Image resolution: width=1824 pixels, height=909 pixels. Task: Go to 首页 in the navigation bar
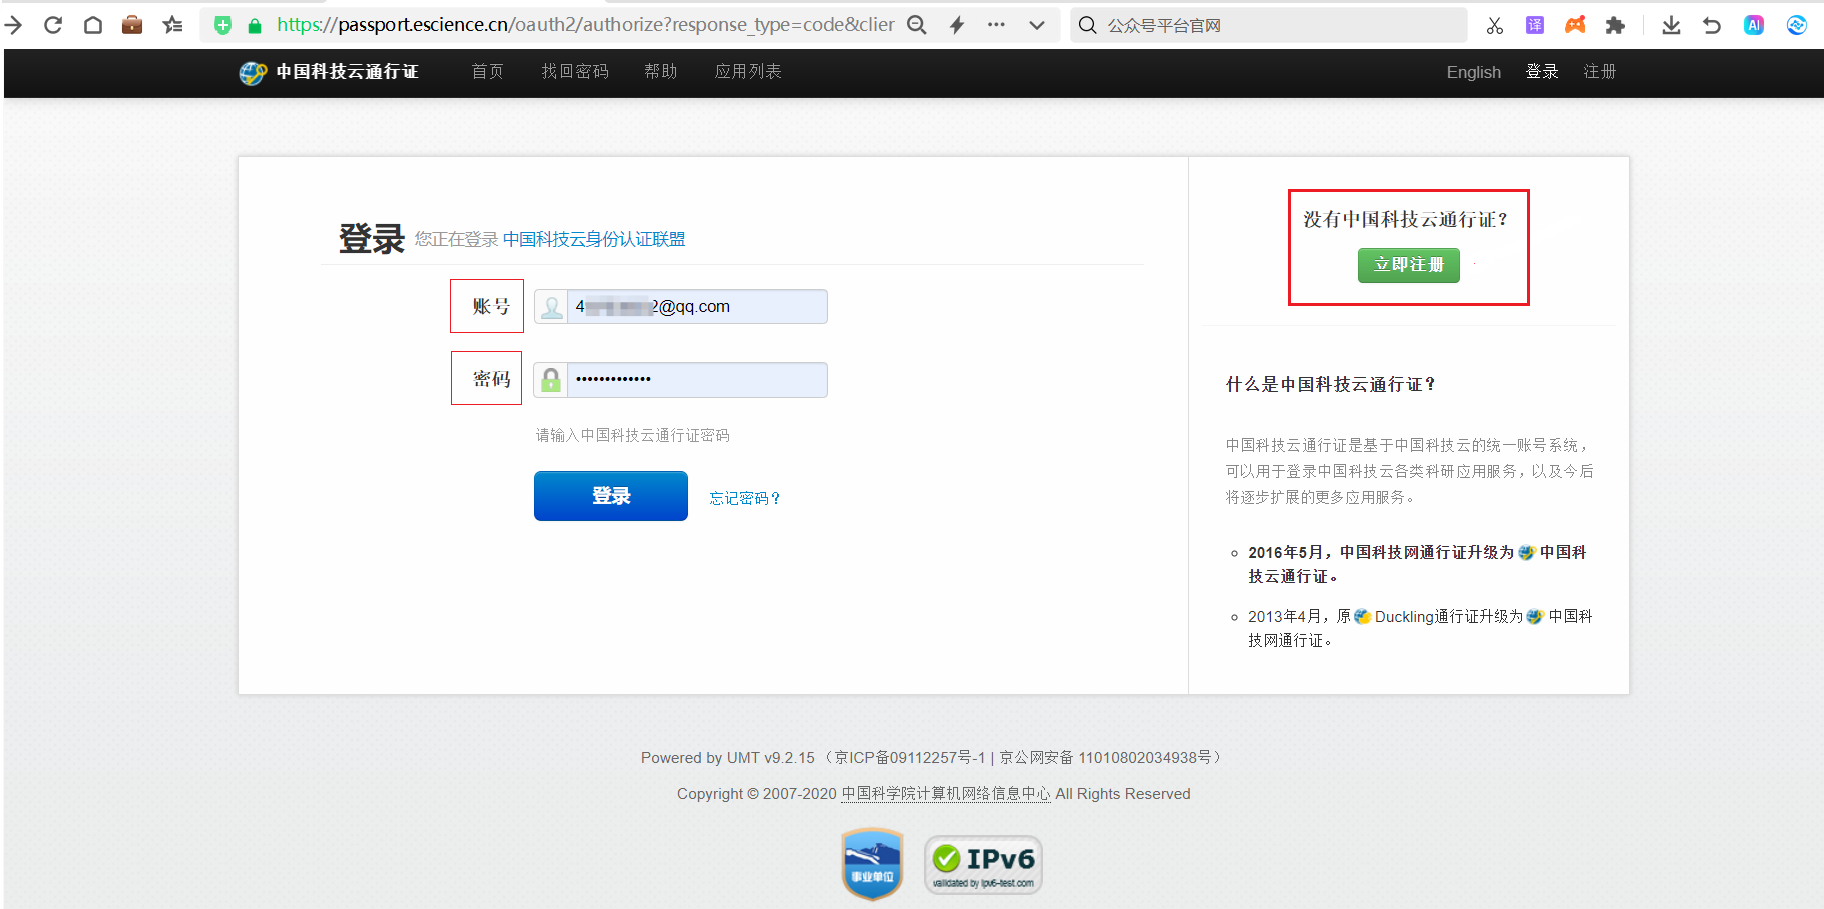coord(488,72)
